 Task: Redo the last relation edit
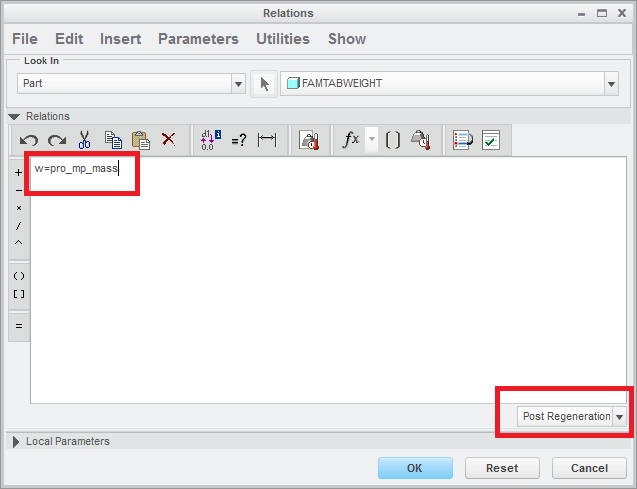57,141
